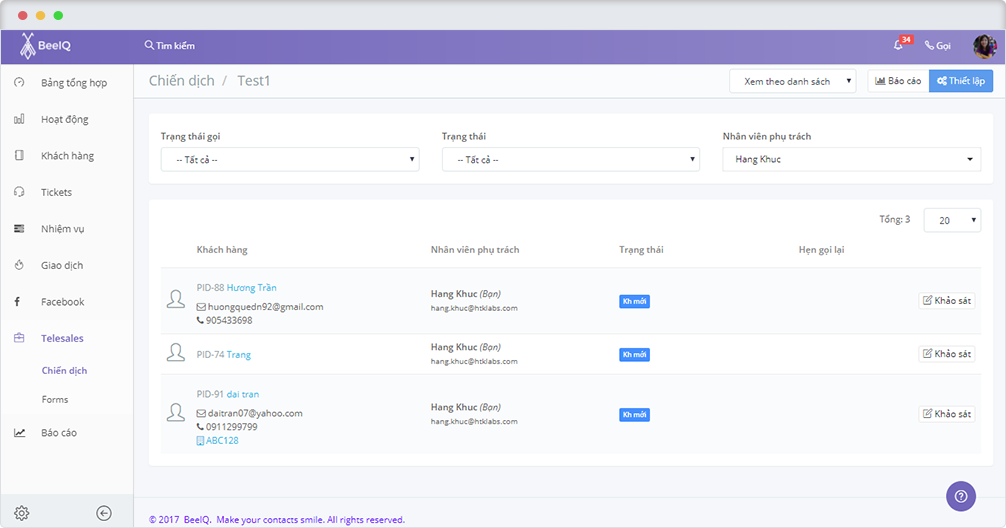Open customer link dai tran
Viewport: 1006px width, 528px height.
point(243,394)
